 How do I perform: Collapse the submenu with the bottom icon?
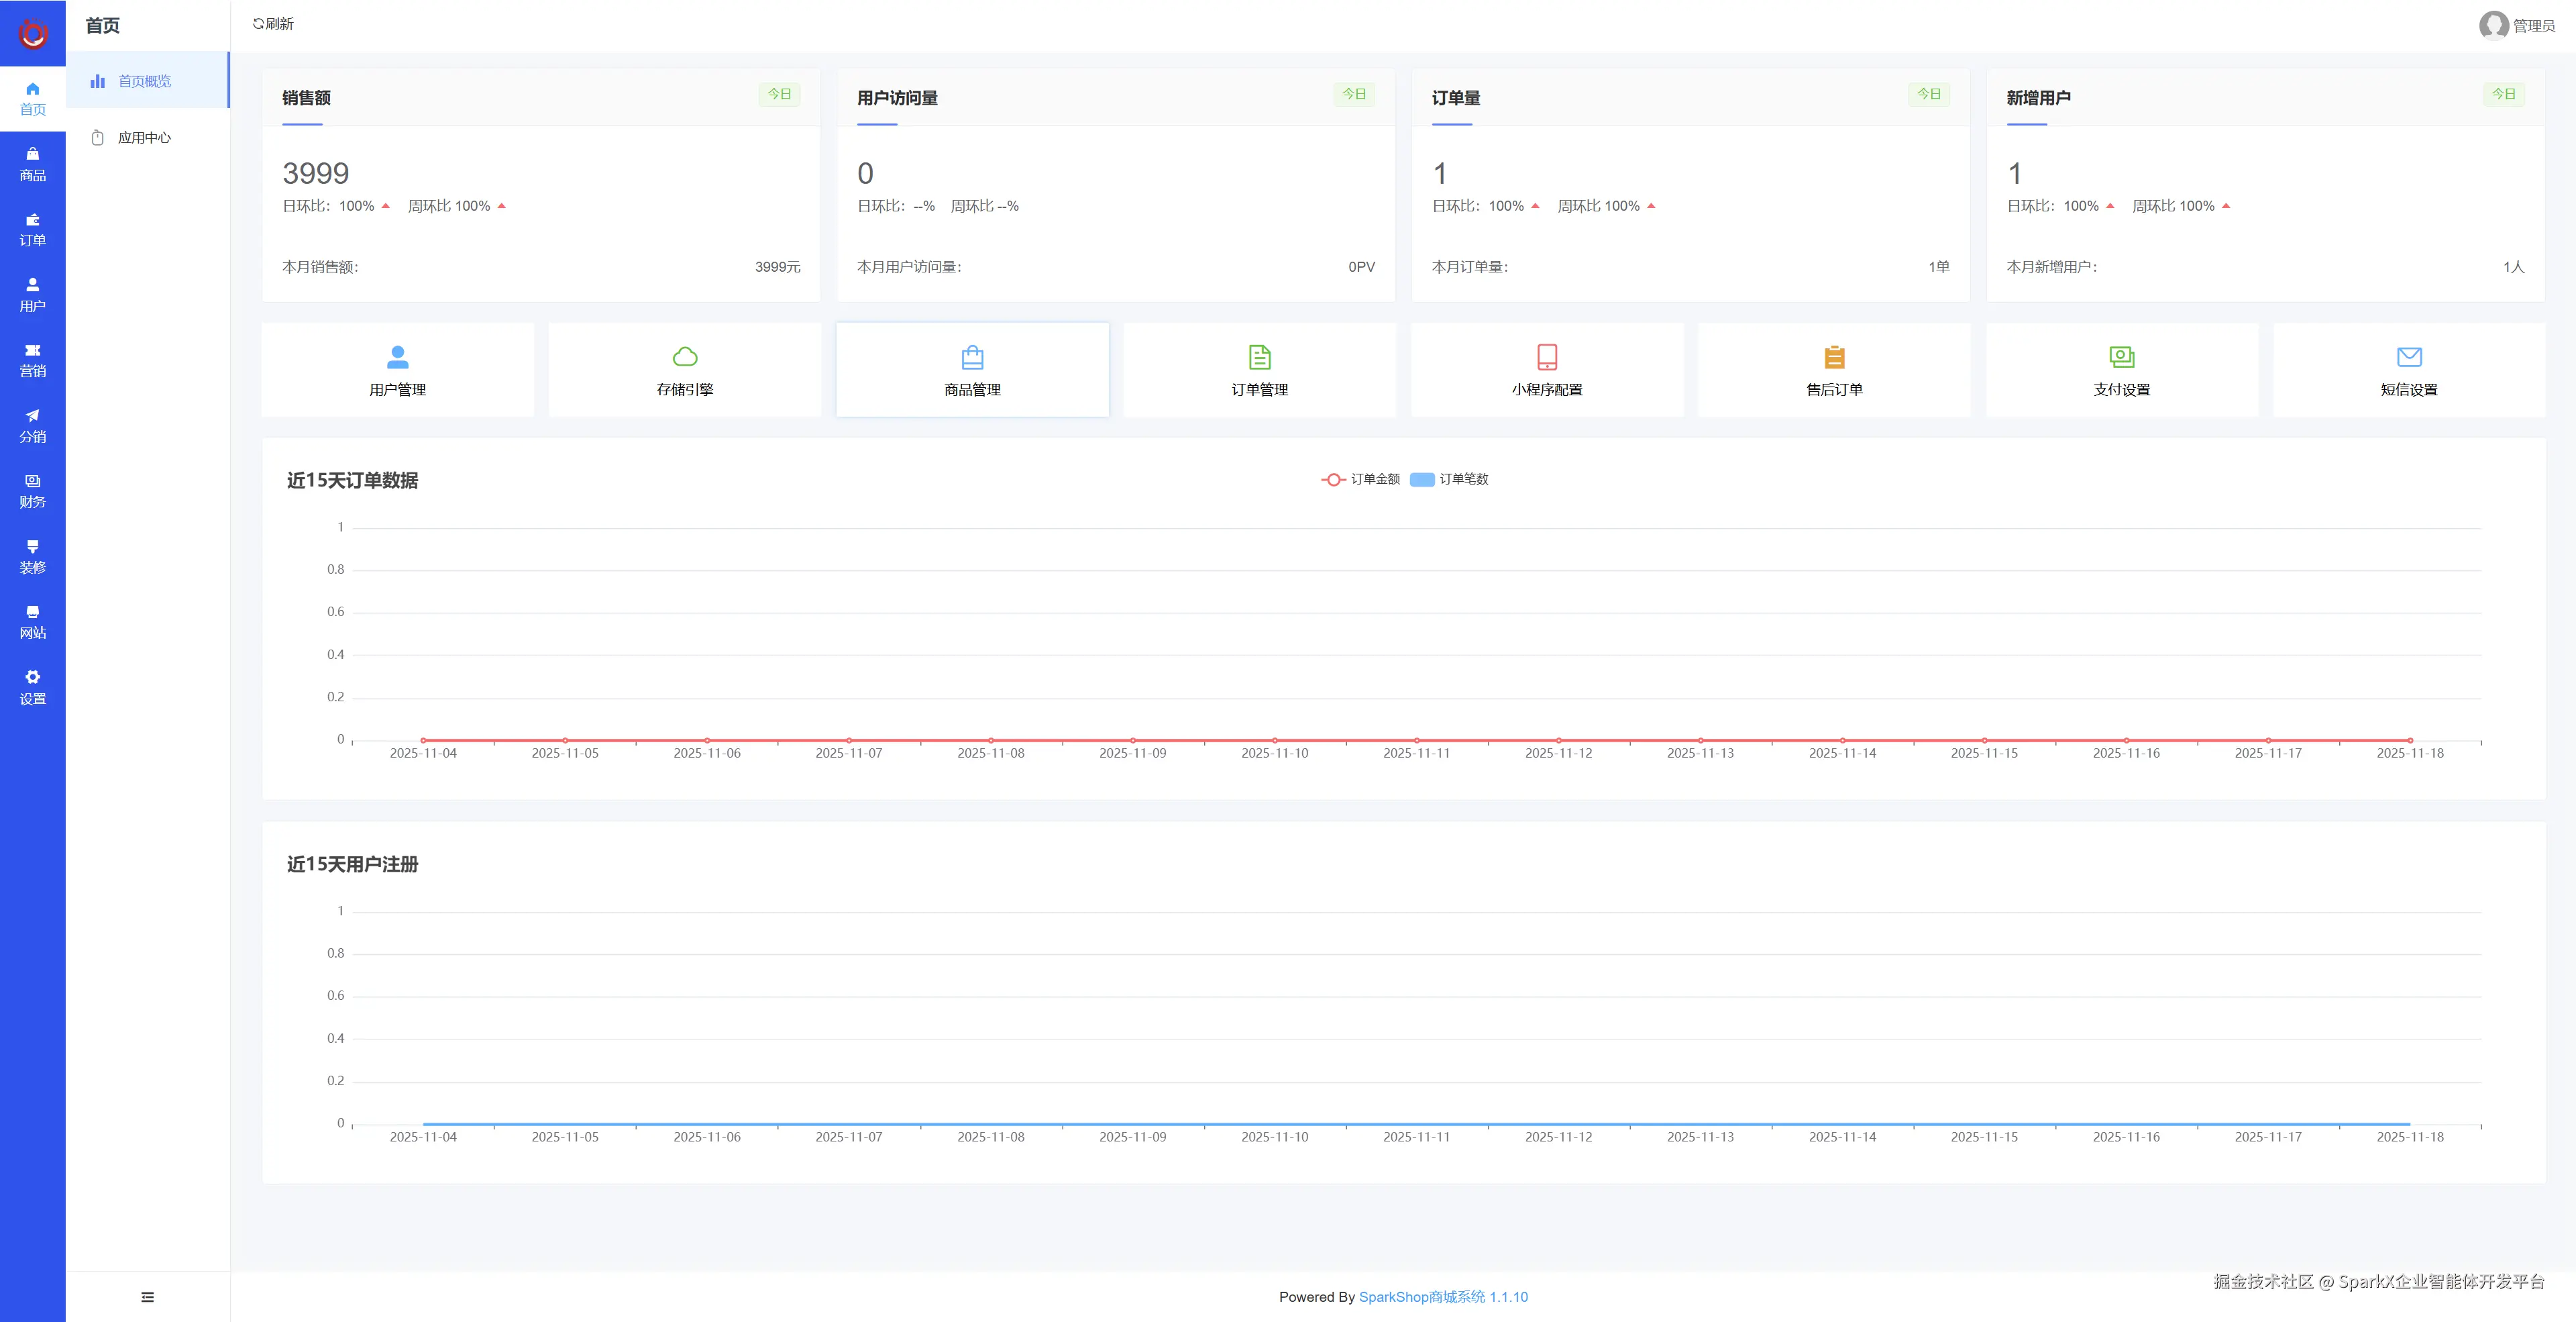coord(147,1297)
